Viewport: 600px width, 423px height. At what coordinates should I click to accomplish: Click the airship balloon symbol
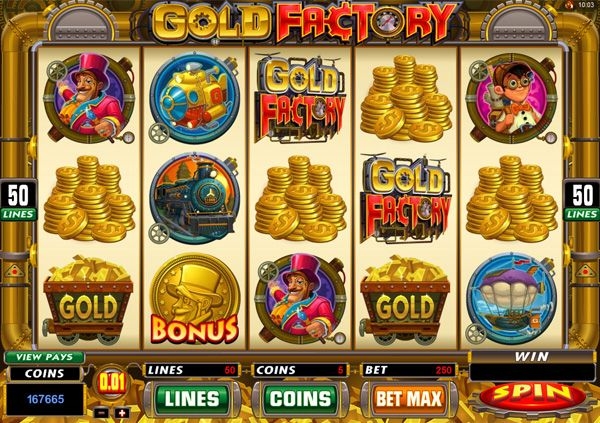point(511,299)
